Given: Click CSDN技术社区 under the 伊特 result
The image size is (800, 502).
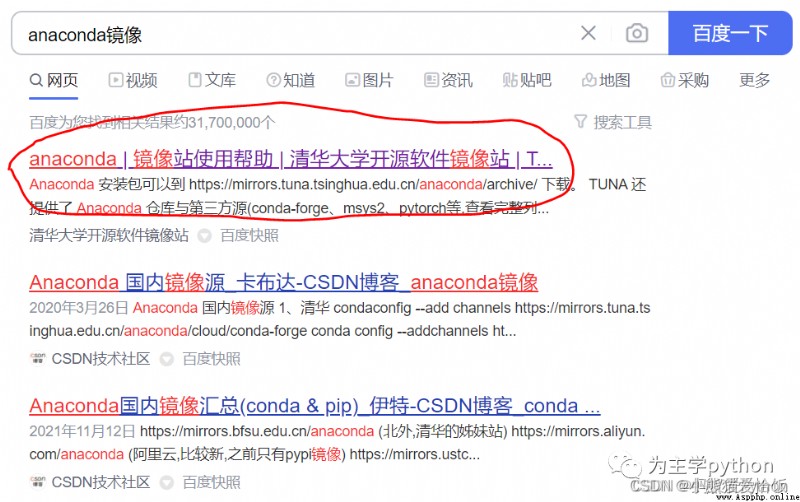Looking at the screenshot, I should tap(101, 482).
